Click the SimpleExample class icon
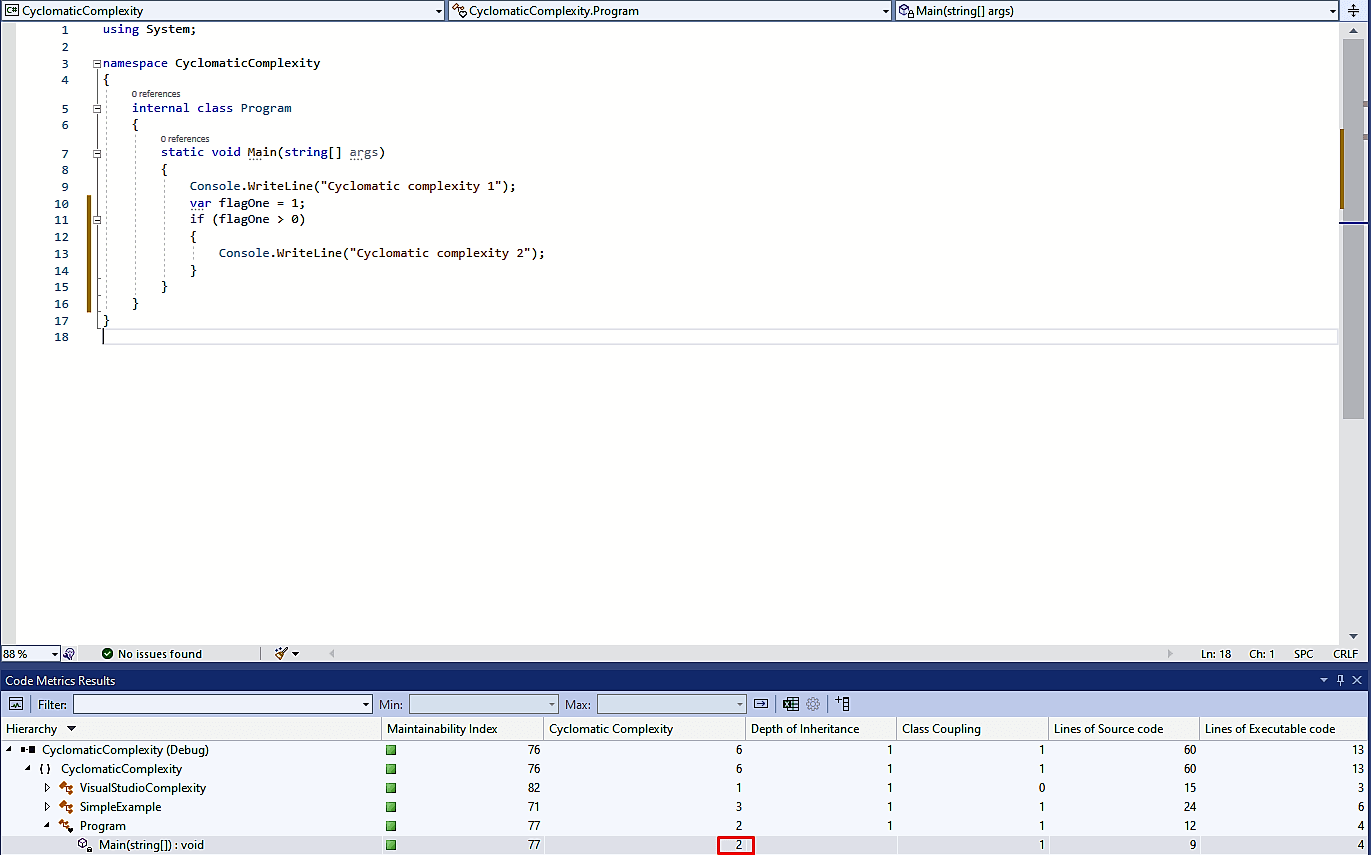This screenshot has height=855, width=1371. point(66,807)
